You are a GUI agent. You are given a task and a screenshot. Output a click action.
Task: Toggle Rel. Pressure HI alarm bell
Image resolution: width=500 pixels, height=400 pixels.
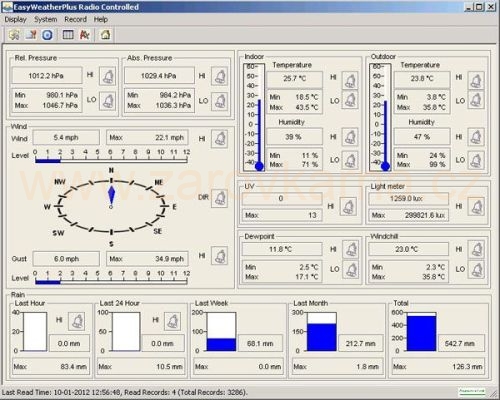107,76
